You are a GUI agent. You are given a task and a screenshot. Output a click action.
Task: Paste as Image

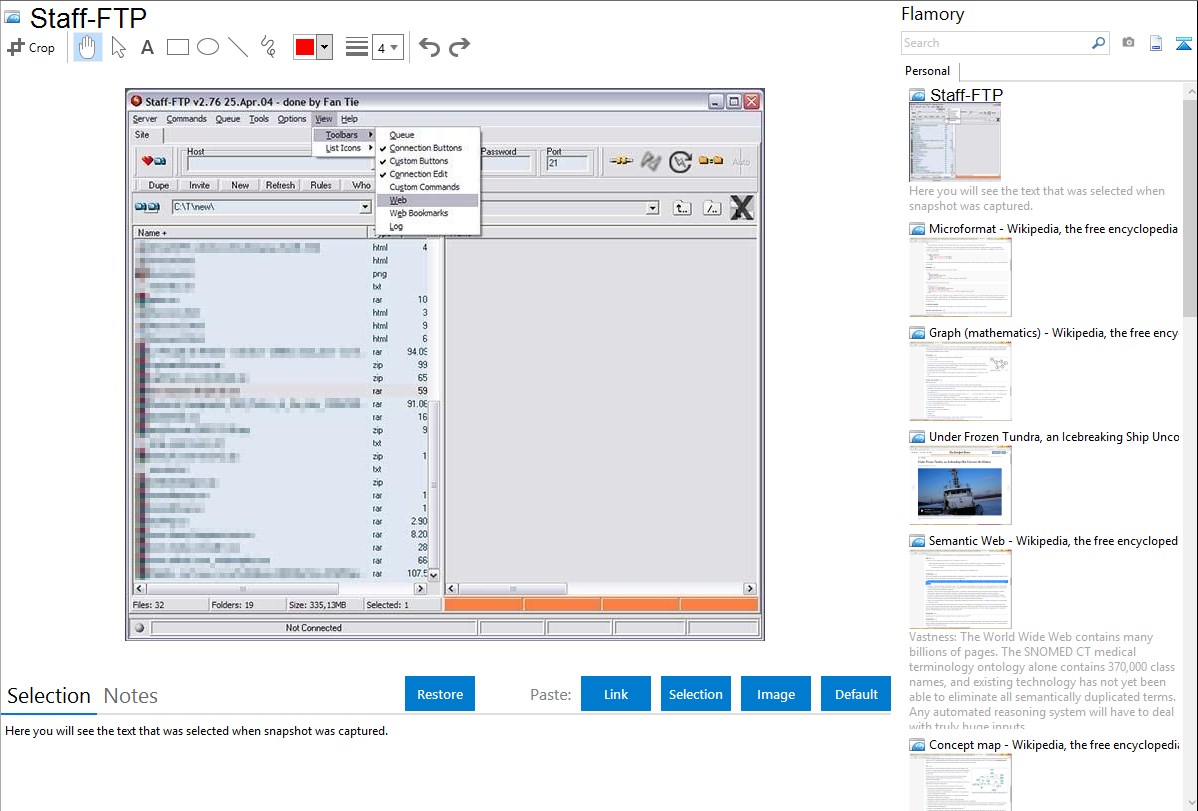pos(776,694)
